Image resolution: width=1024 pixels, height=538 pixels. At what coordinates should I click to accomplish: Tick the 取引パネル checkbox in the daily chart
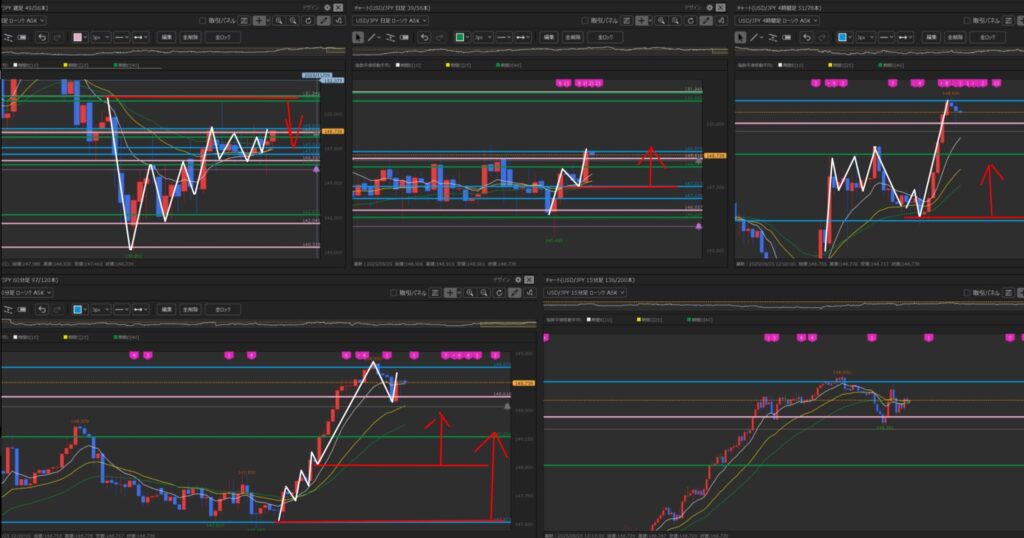tap(588, 20)
